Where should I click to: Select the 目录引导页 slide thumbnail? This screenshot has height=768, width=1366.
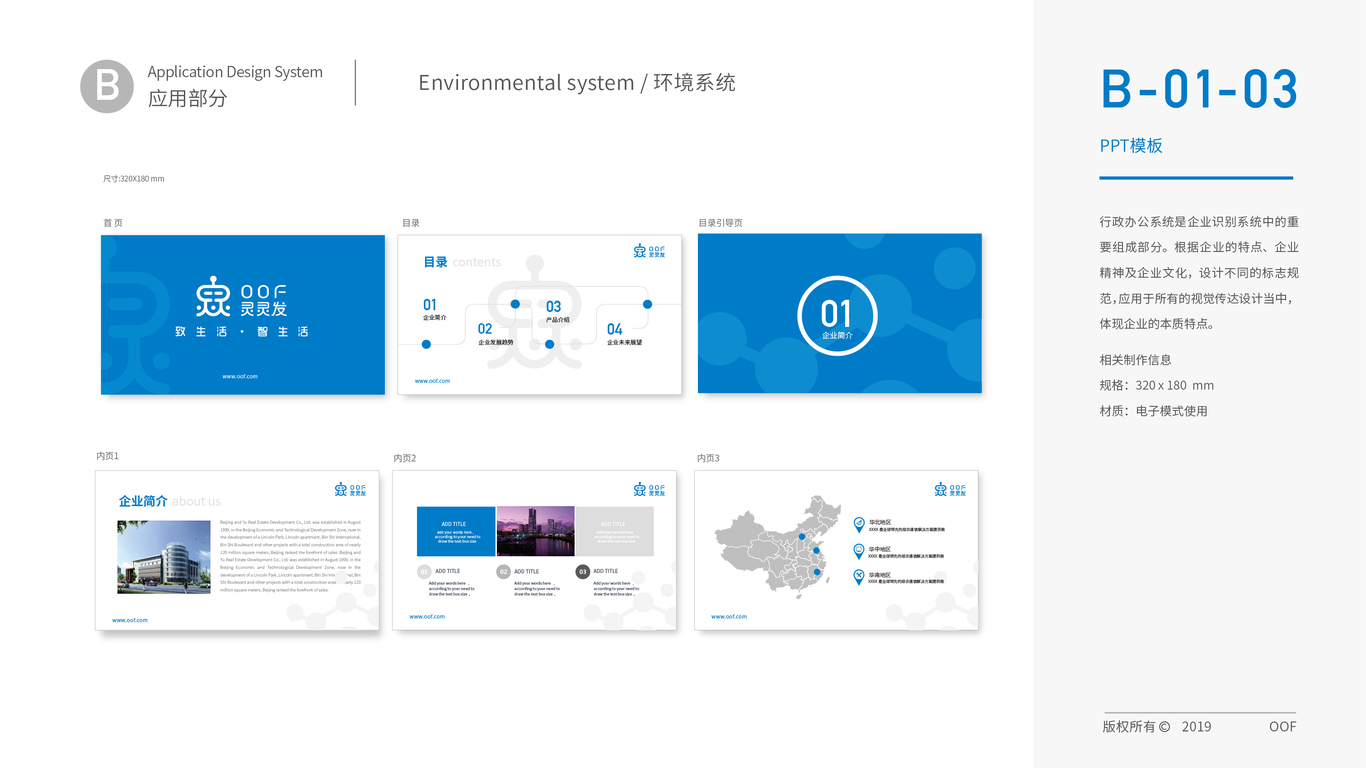pyautogui.click(x=840, y=313)
